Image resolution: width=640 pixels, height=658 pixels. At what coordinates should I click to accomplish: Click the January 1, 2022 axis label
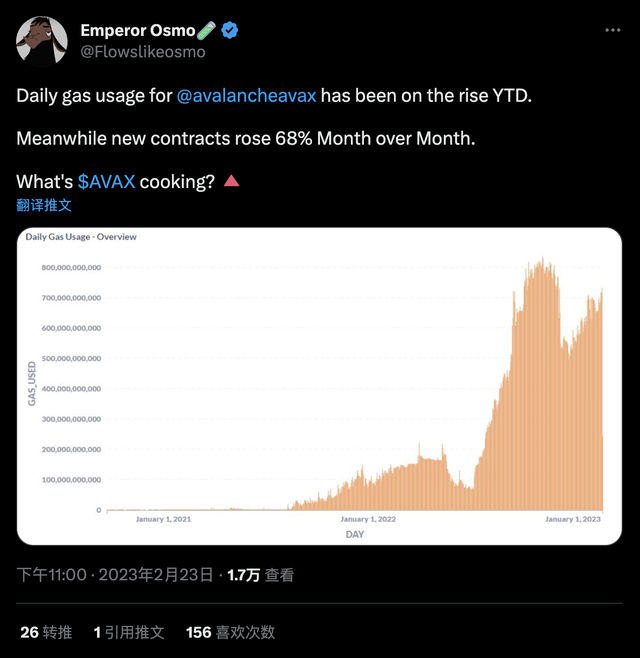368,520
